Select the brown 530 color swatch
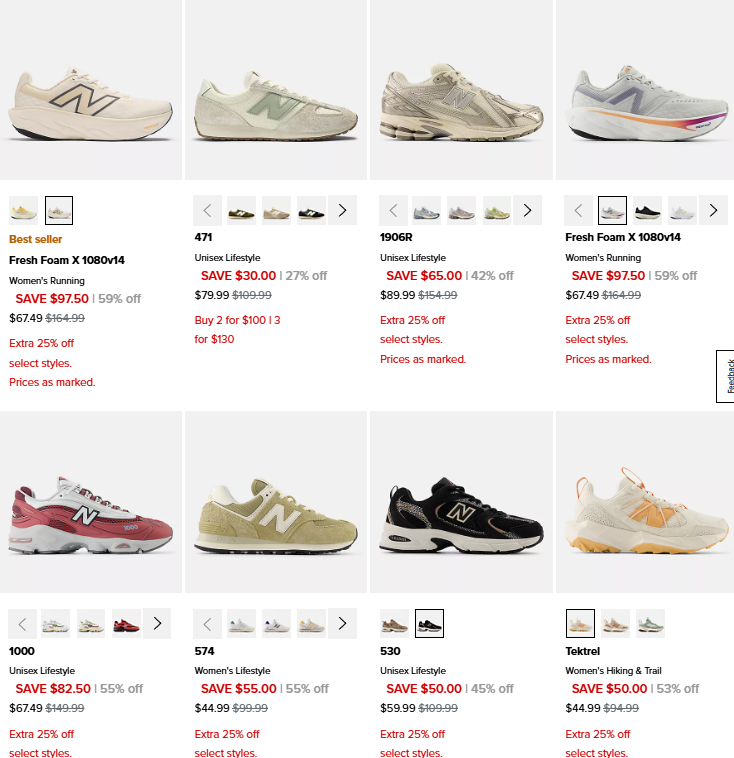 [394, 624]
